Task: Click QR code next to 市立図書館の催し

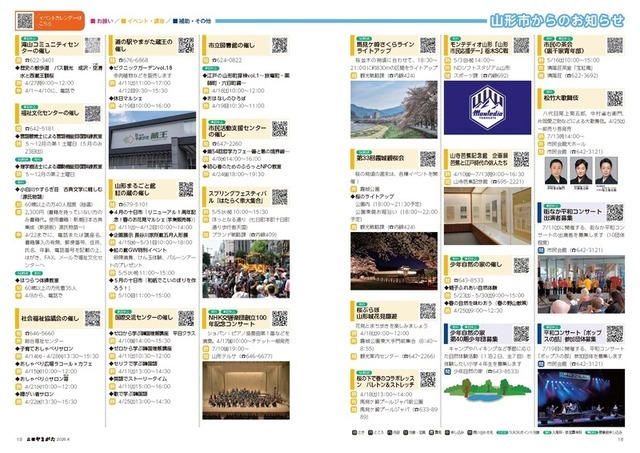Action: pos(280,45)
